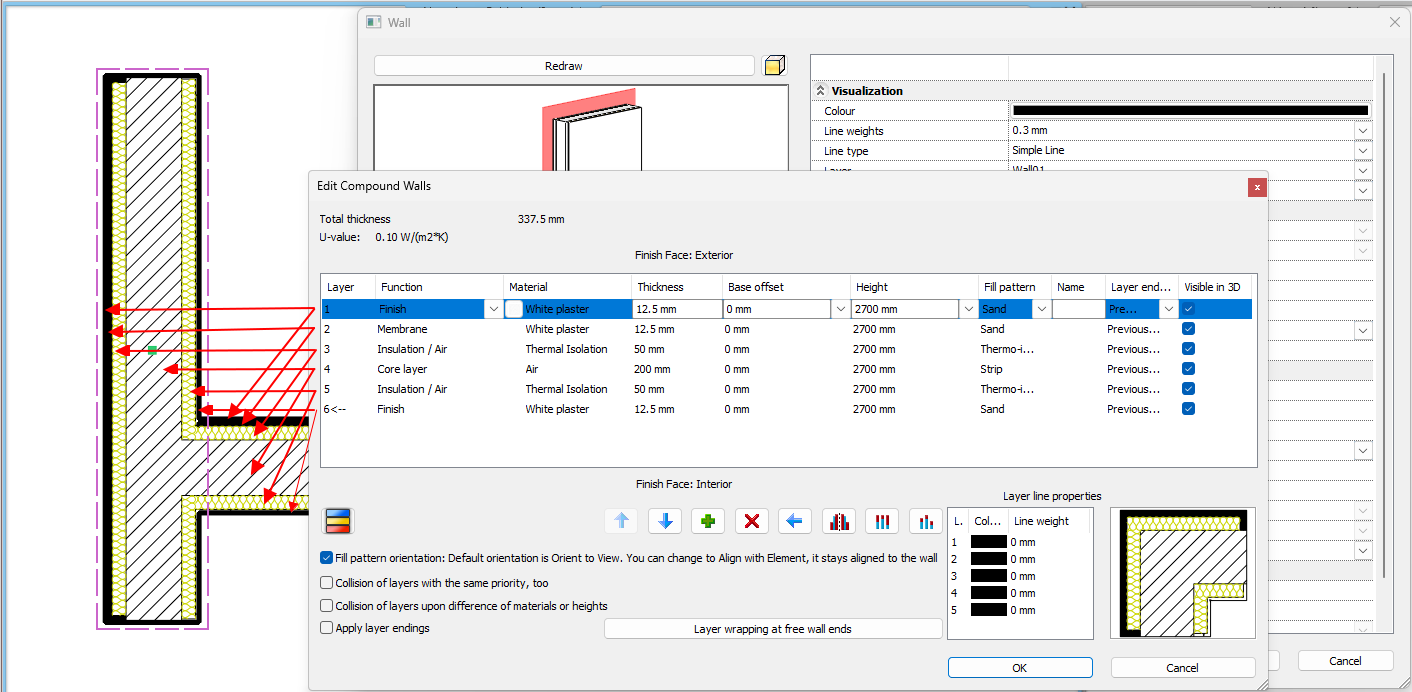The width and height of the screenshot is (1412, 692).
Task: Select the Core layer function cell
Action: (403, 369)
